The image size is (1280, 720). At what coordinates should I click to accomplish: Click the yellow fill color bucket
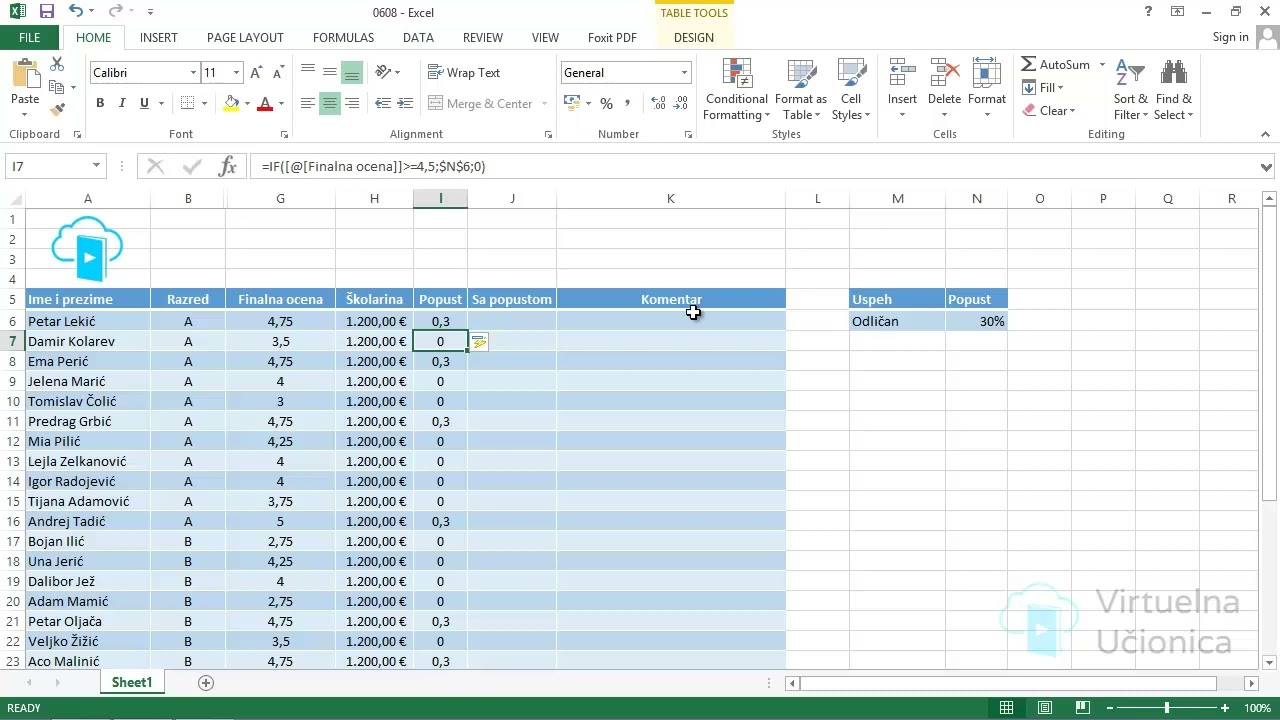coord(232,104)
